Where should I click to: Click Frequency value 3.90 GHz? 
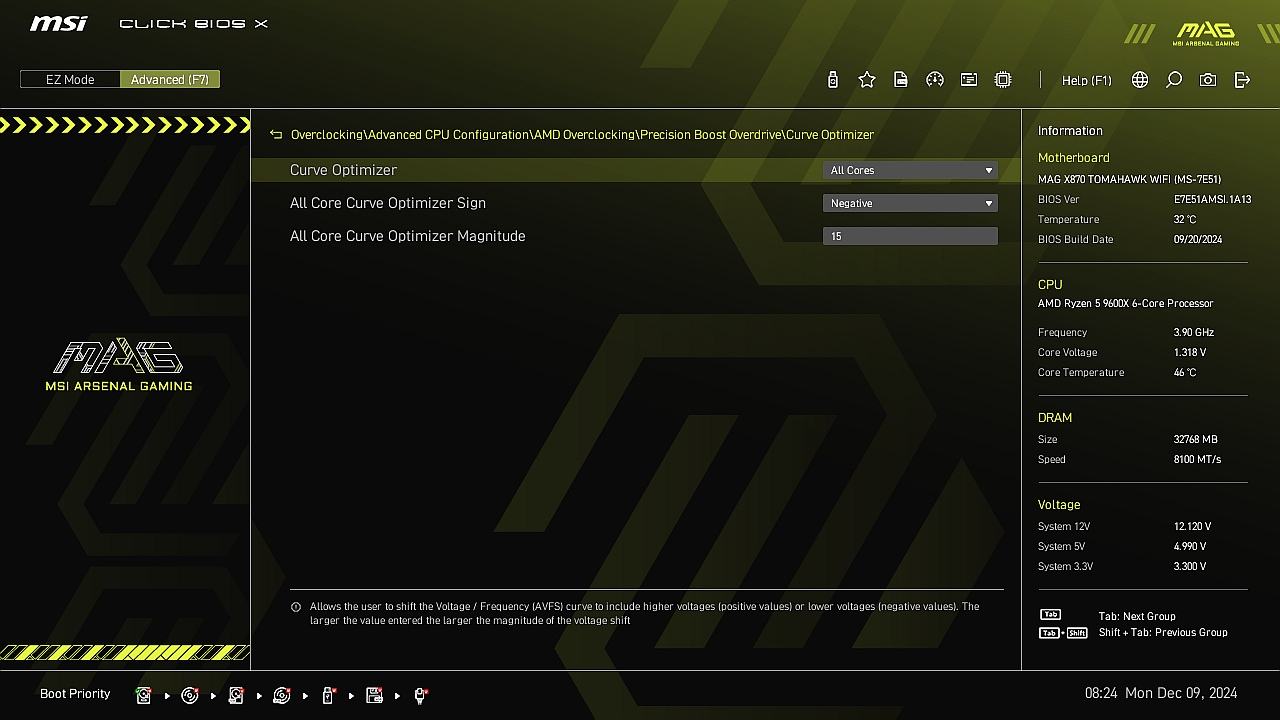[1194, 332]
